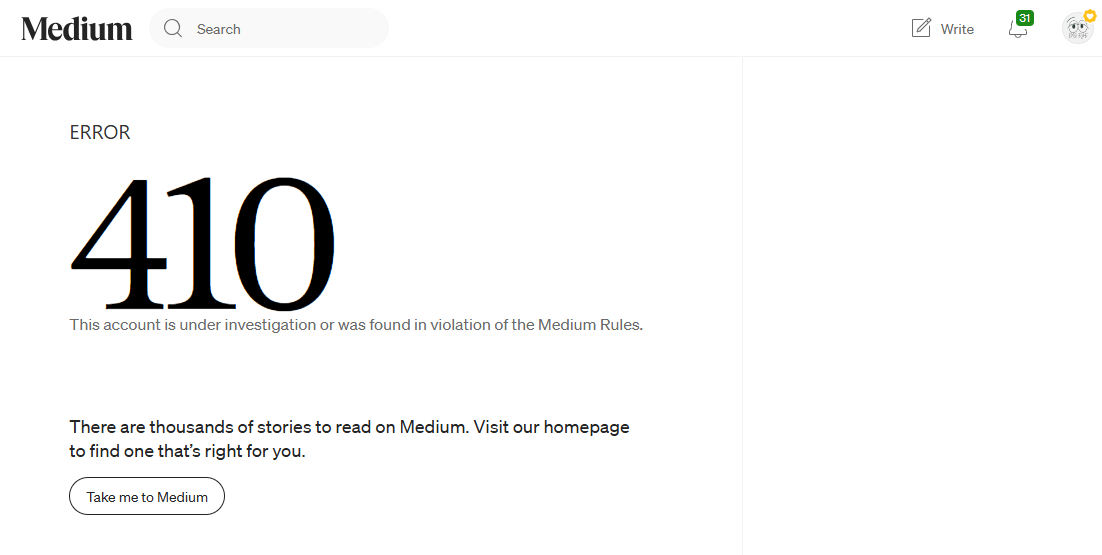
Task: Click the green 31 notification badge
Action: point(1025,18)
